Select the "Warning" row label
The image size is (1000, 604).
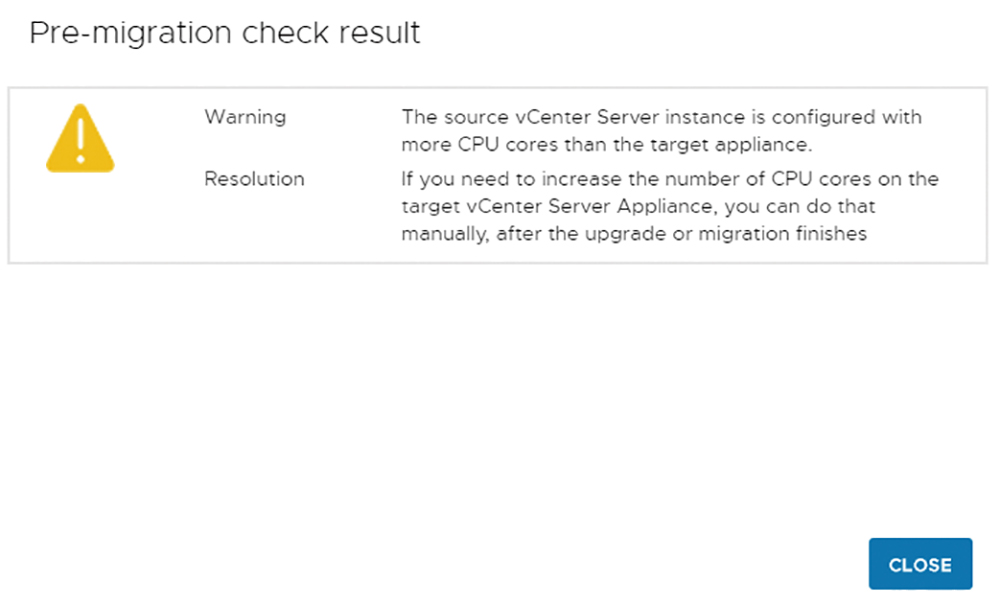pyautogui.click(x=245, y=117)
